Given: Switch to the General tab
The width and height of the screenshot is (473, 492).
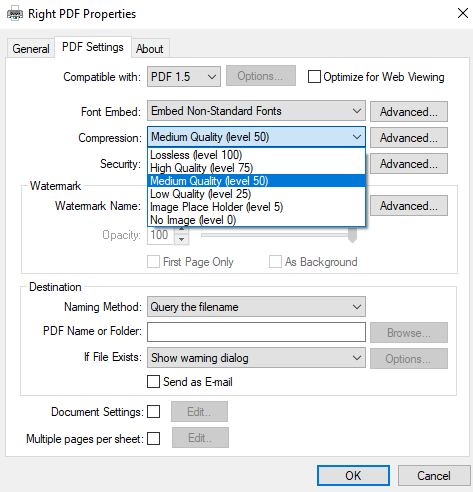Looking at the screenshot, I should 31,49.
